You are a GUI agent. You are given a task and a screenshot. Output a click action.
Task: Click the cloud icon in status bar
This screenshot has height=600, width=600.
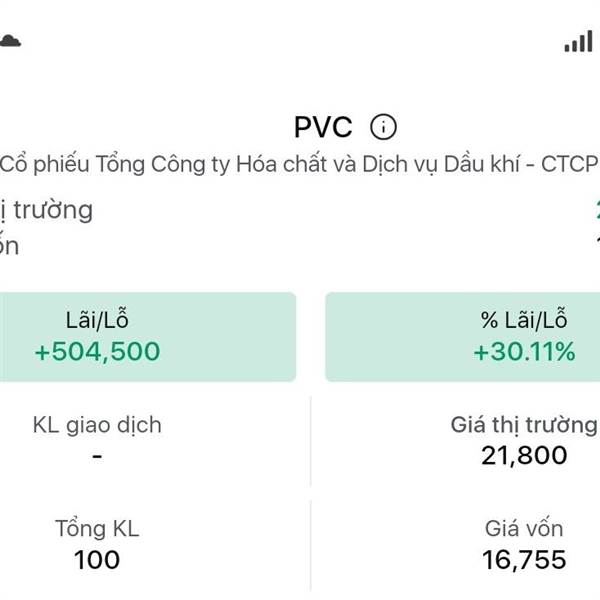(9, 41)
